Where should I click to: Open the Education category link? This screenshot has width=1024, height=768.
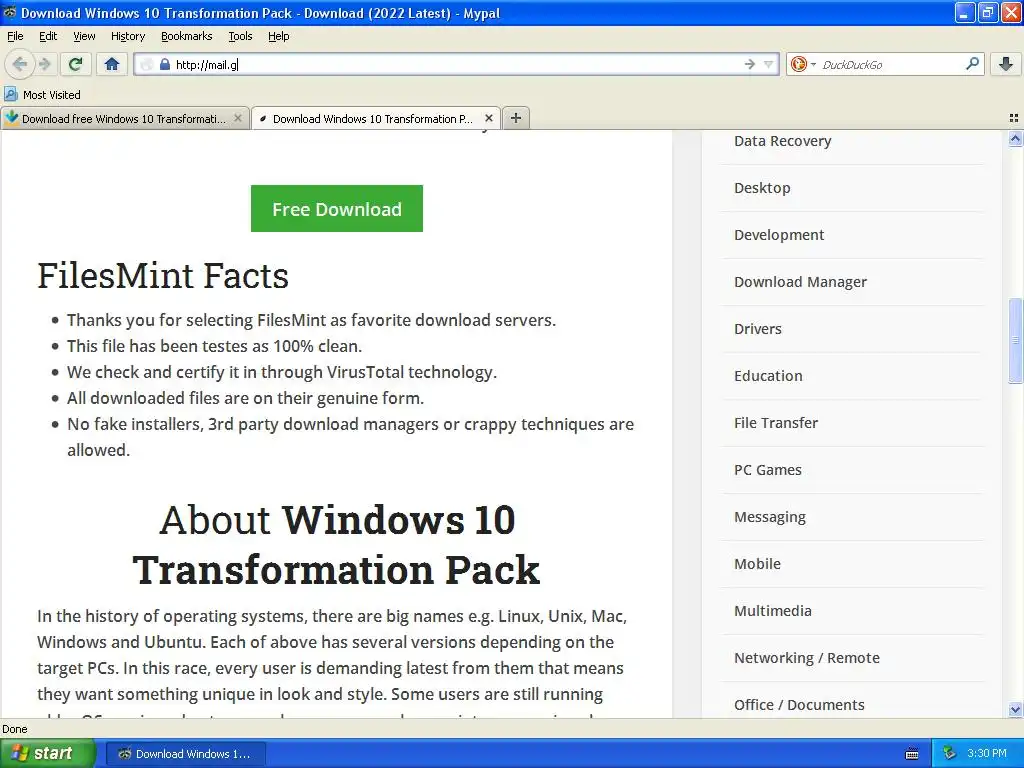pyautogui.click(x=768, y=376)
